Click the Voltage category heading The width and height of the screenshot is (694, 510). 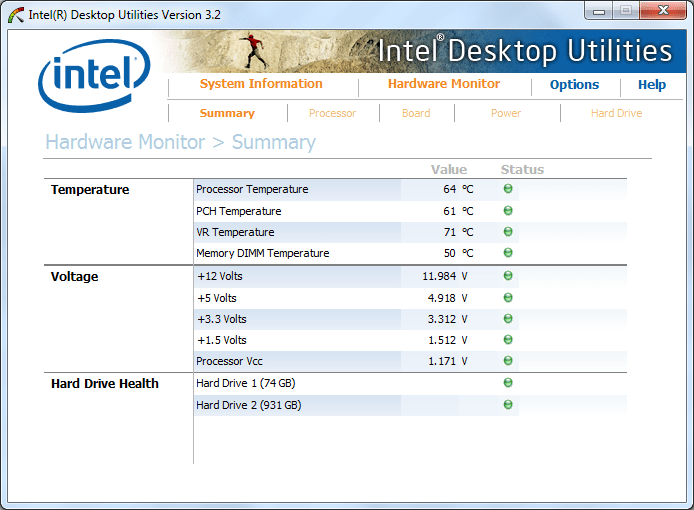point(74,277)
